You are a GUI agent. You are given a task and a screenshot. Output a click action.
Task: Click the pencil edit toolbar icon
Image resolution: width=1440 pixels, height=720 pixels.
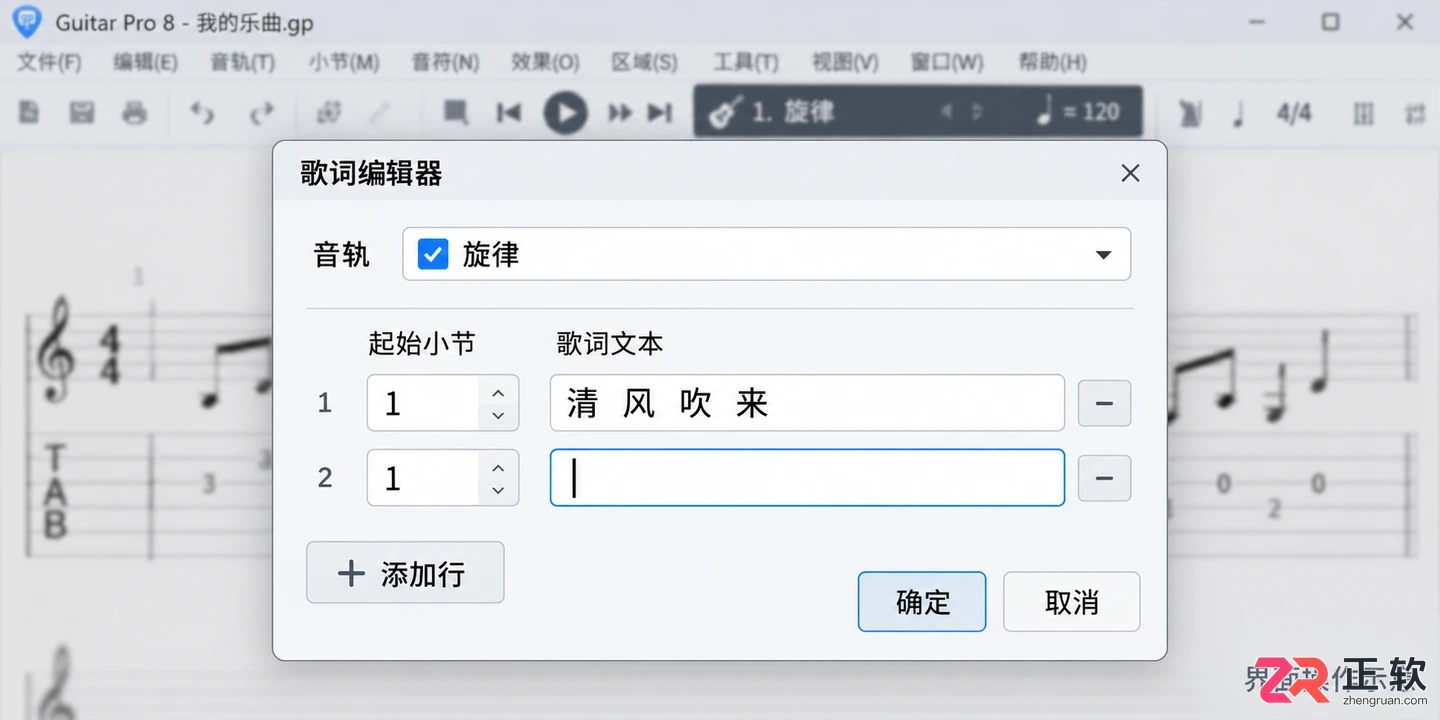click(x=379, y=112)
